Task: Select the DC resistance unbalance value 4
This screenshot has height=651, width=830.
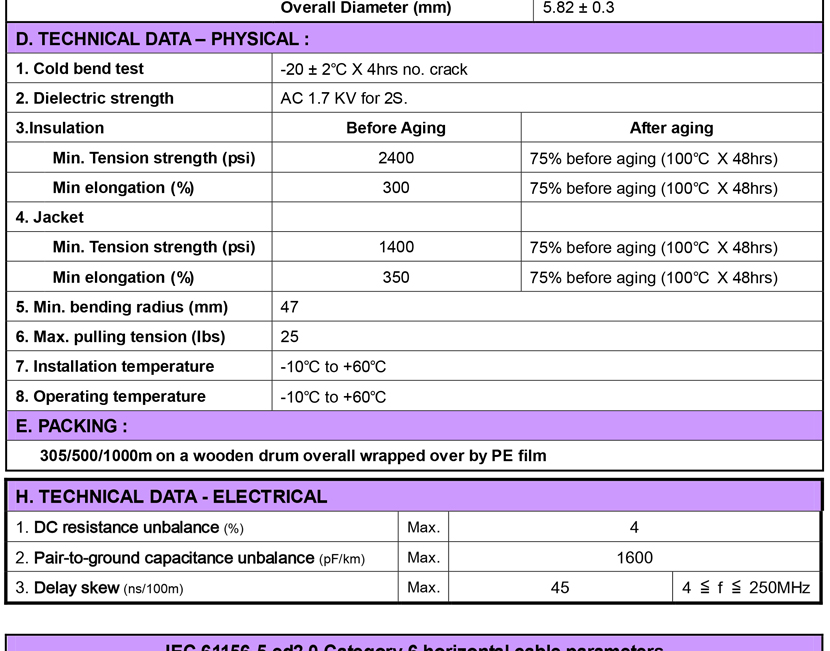Action: click(634, 527)
